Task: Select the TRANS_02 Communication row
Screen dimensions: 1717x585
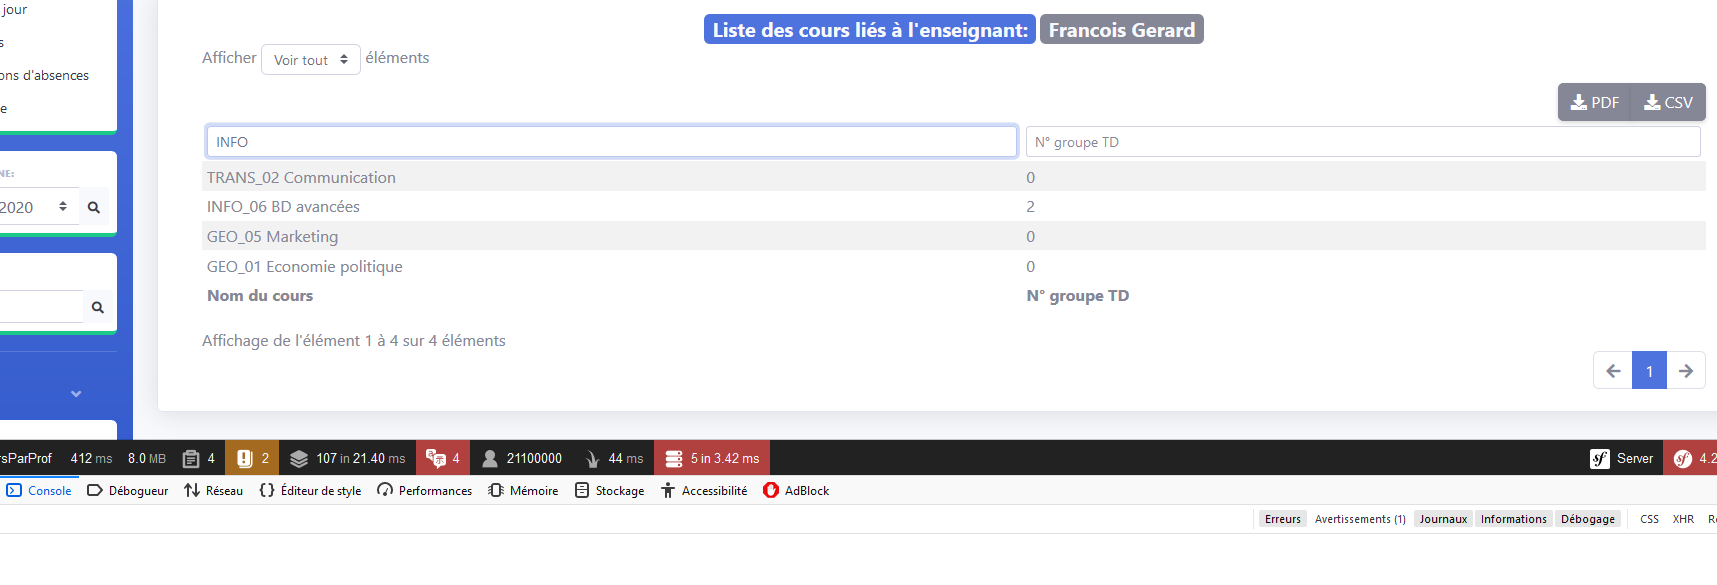Action: (x=954, y=177)
